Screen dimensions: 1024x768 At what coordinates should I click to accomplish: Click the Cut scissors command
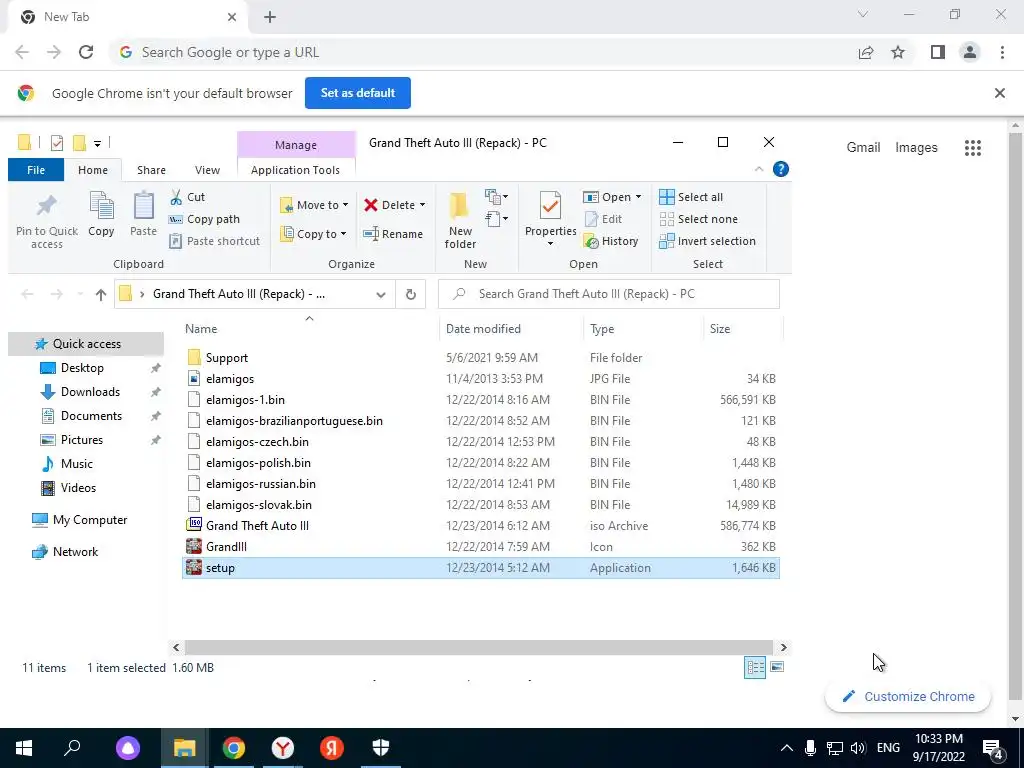click(x=187, y=197)
